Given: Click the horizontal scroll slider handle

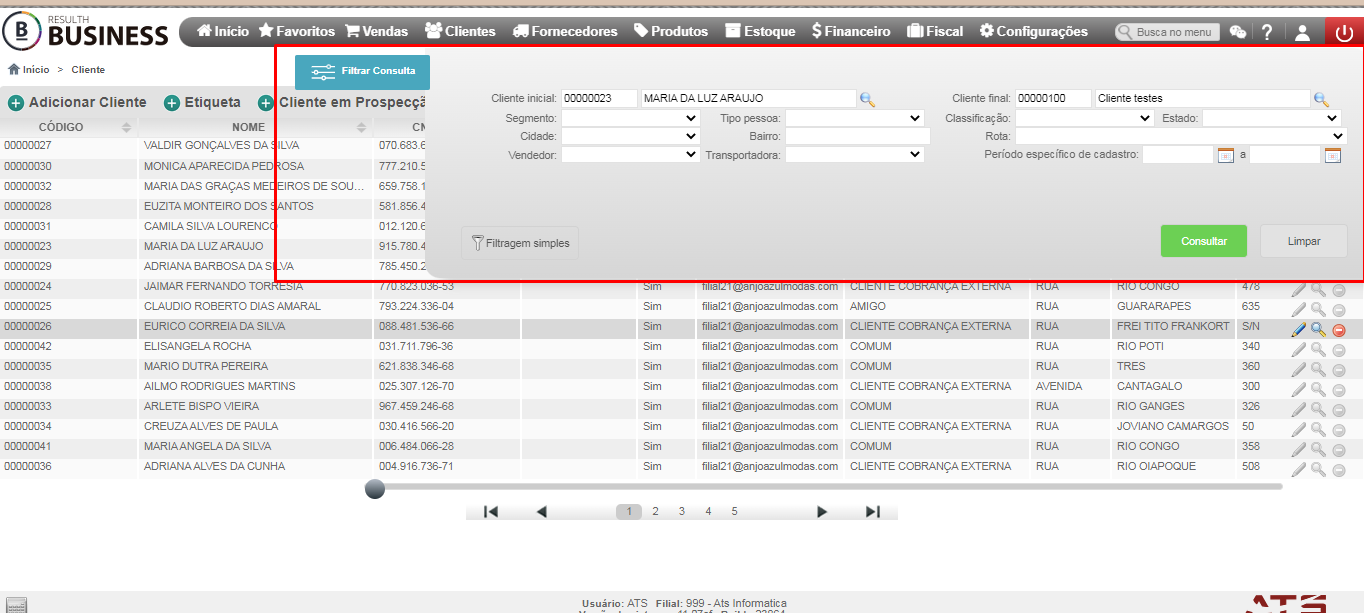Looking at the screenshot, I should (x=375, y=489).
